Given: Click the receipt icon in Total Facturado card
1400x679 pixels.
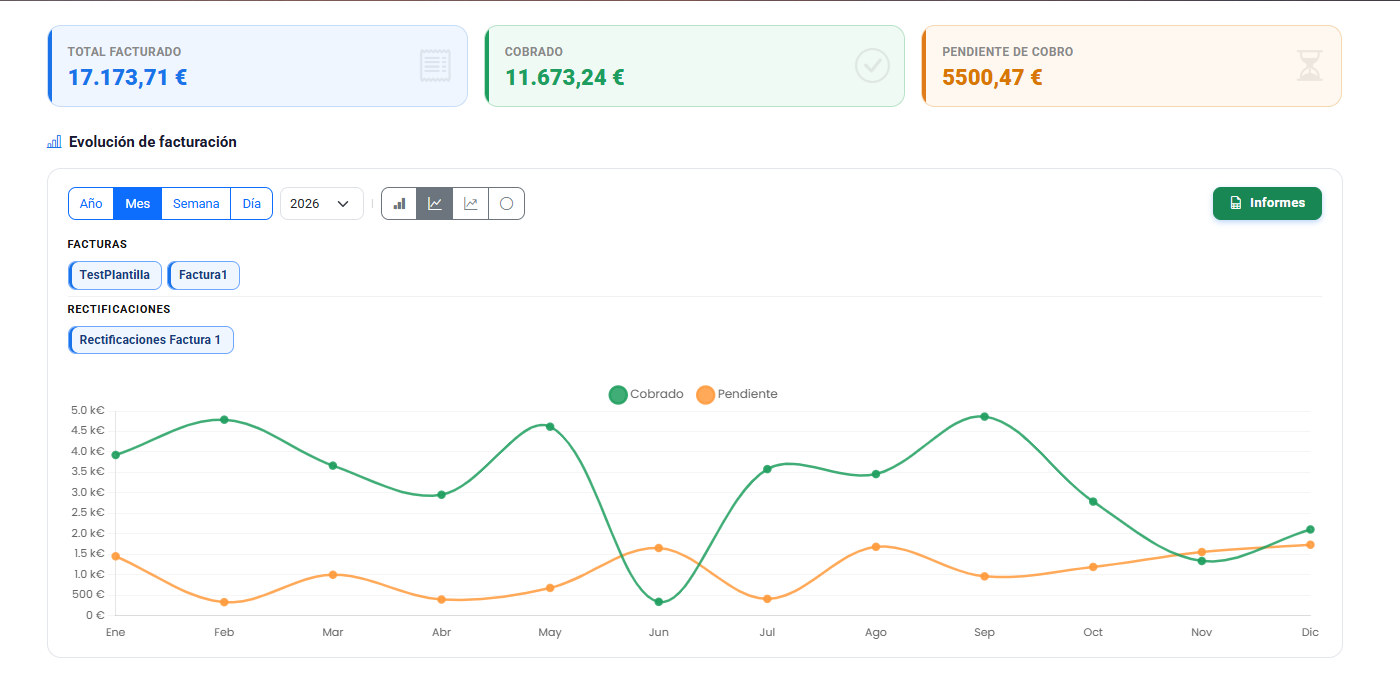Looking at the screenshot, I should (x=435, y=66).
